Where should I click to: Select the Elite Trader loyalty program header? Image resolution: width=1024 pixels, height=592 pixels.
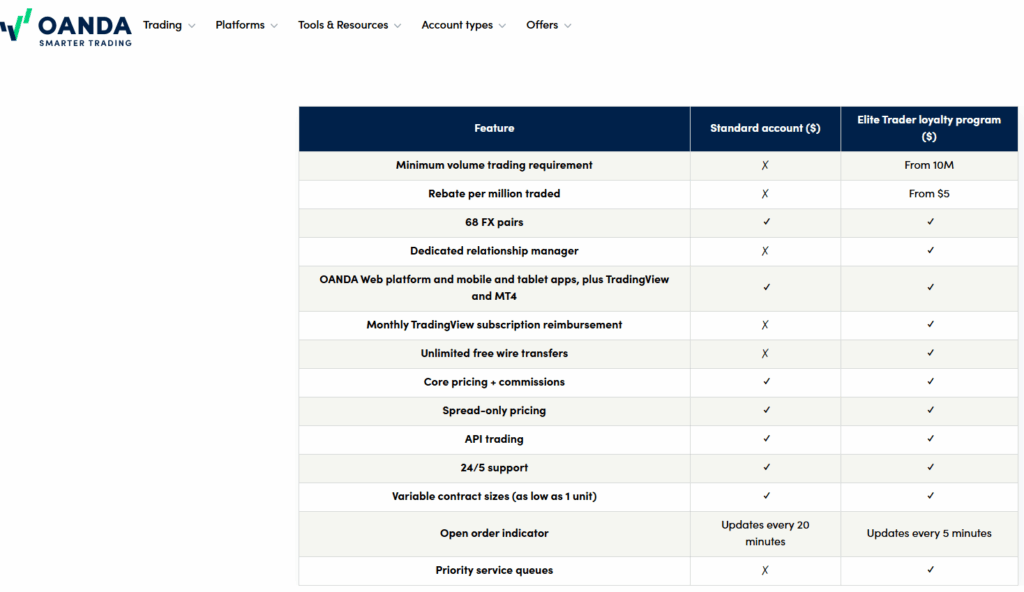929,129
